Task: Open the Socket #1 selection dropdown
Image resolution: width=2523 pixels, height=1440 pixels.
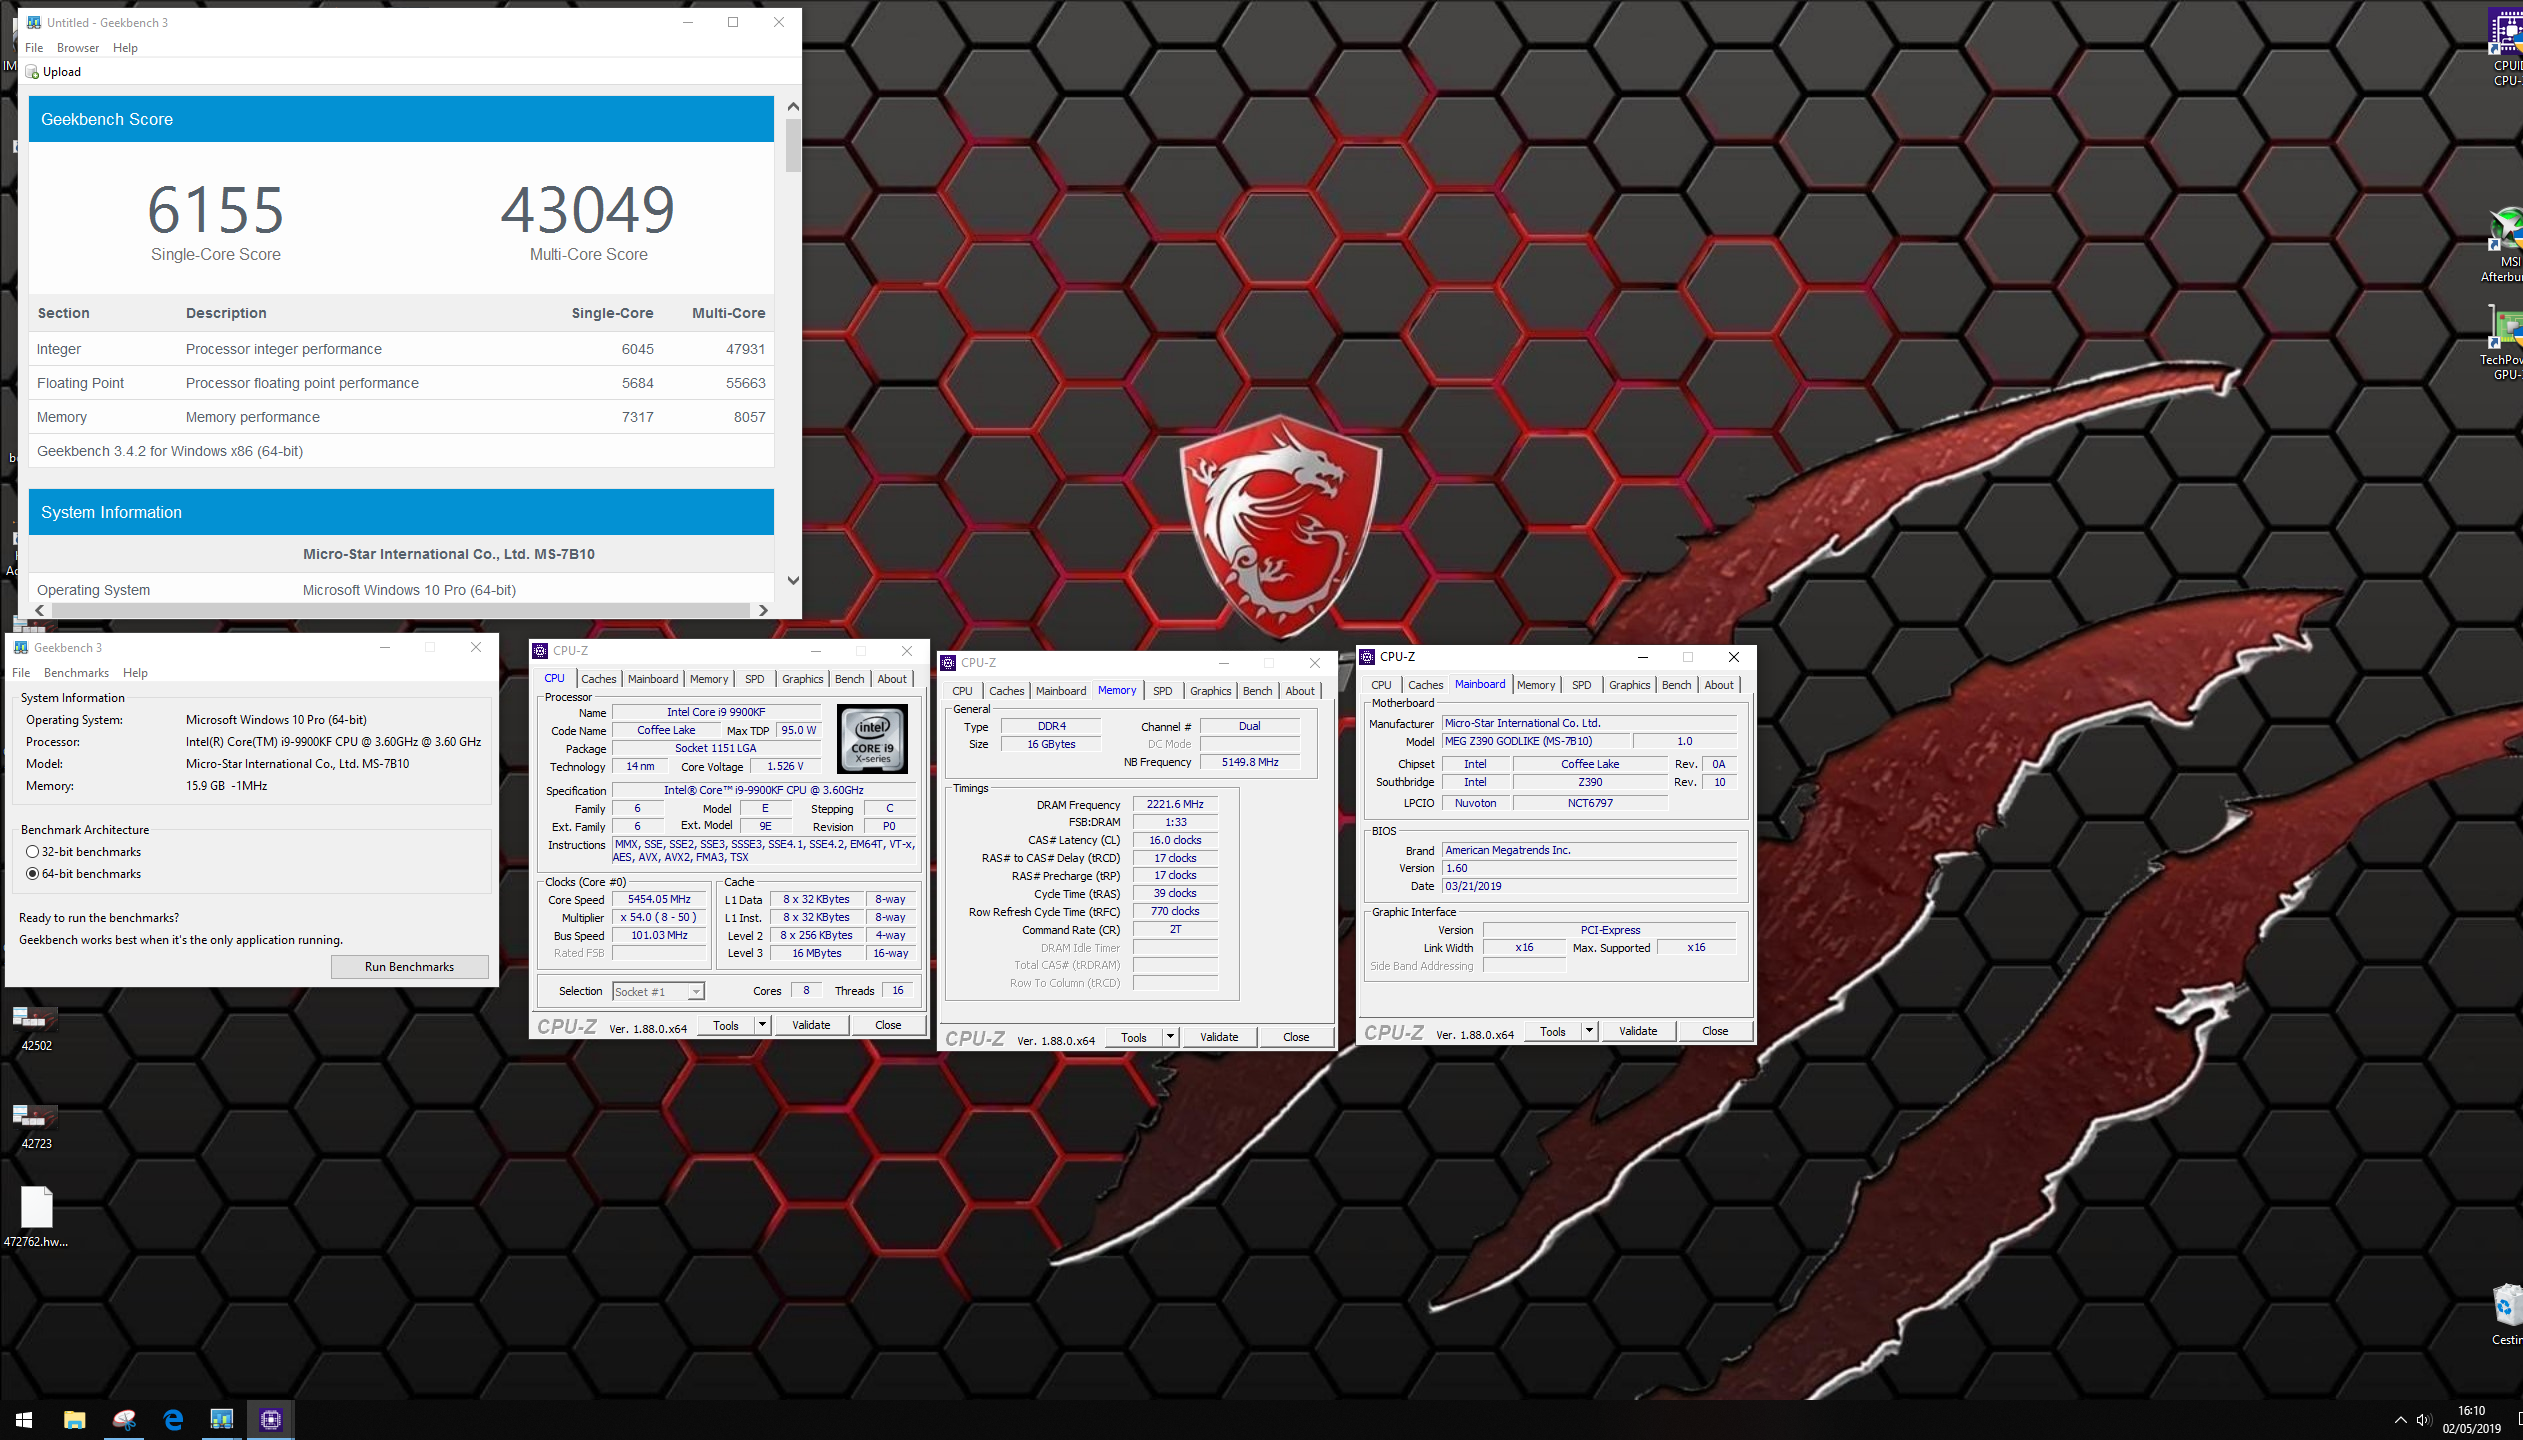Action: 658,992
